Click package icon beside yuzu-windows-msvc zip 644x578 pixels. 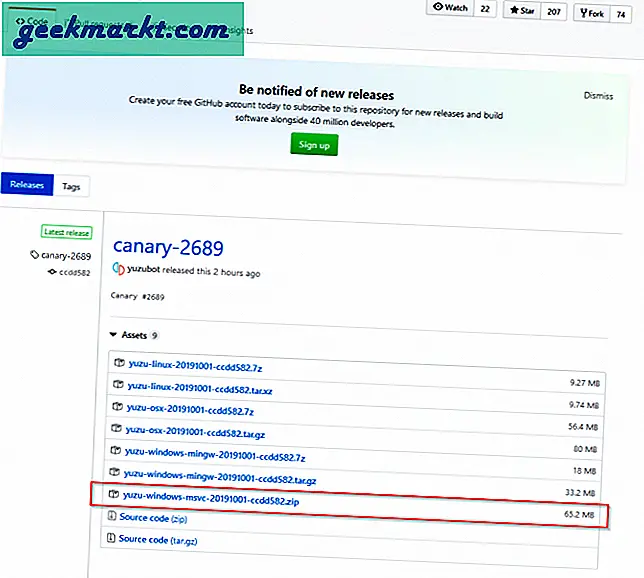pyautogui.click(x=113, y=495)
